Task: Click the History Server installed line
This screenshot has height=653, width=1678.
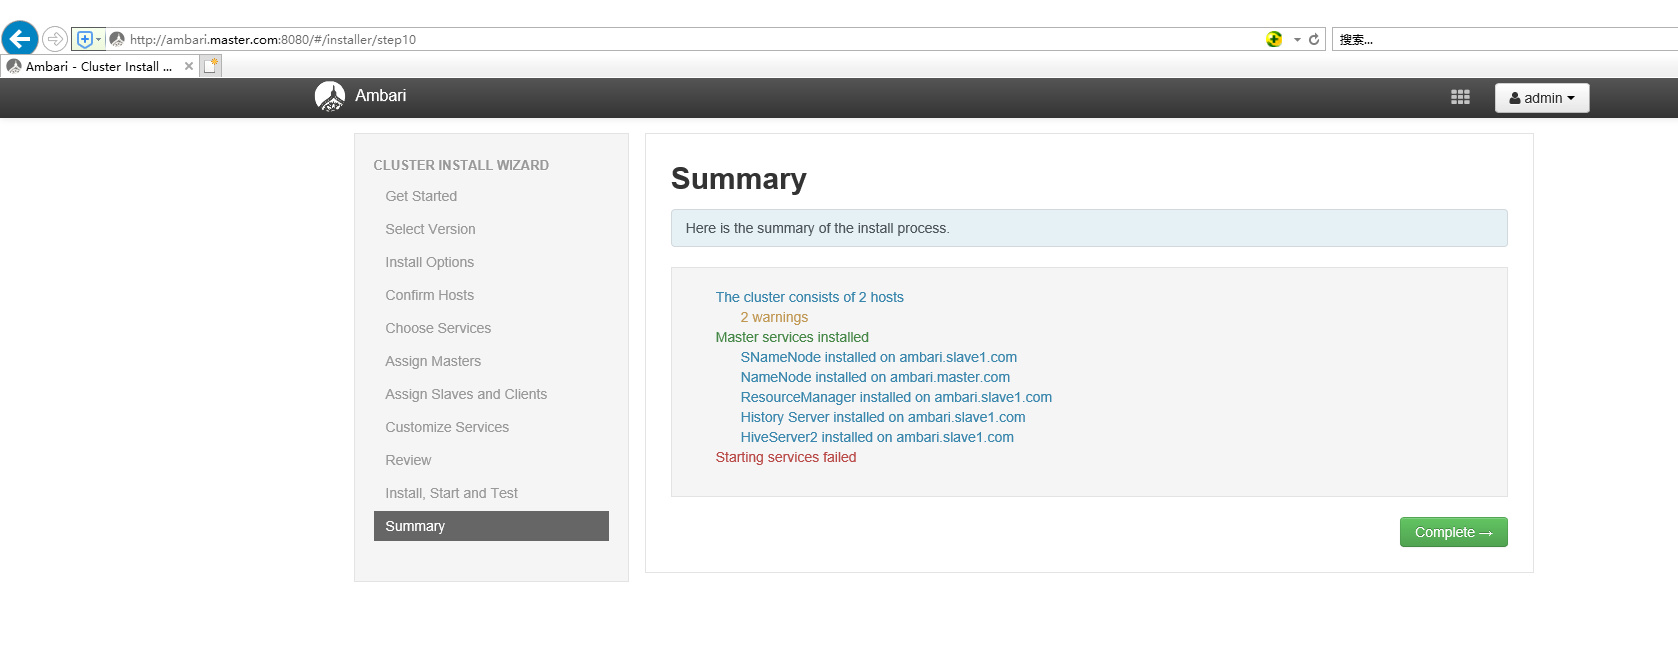Action: 883,417
